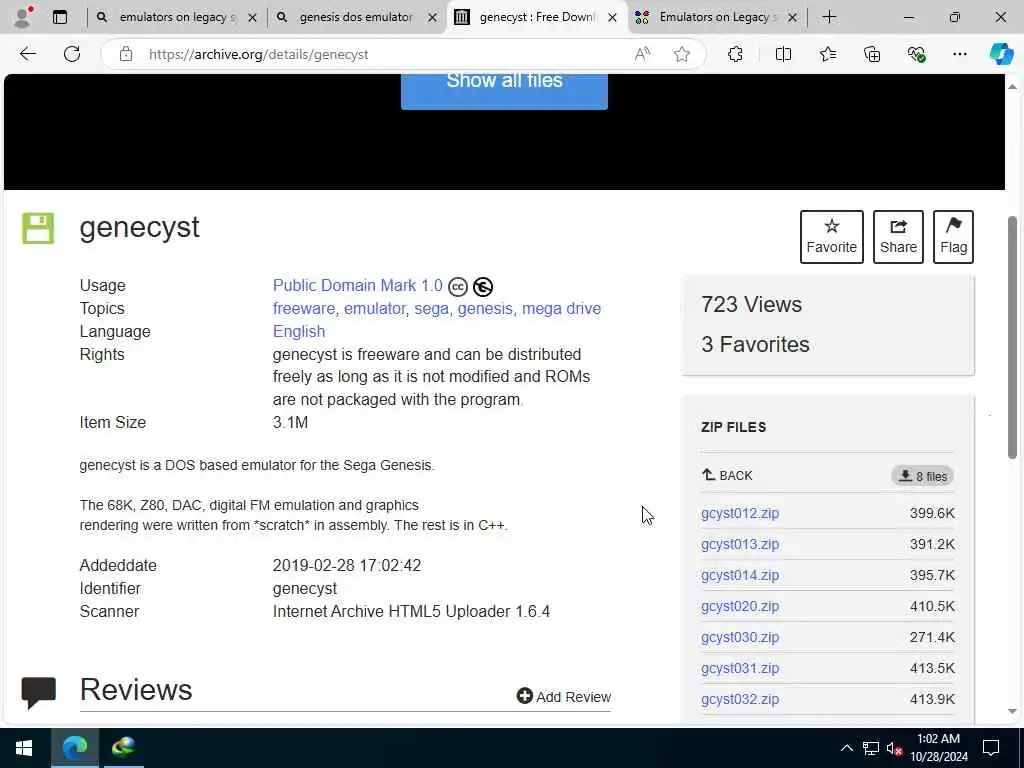Screen dimensions: 1024x768
Task: Click the '723 Views' text
Action: coord(751,304)
